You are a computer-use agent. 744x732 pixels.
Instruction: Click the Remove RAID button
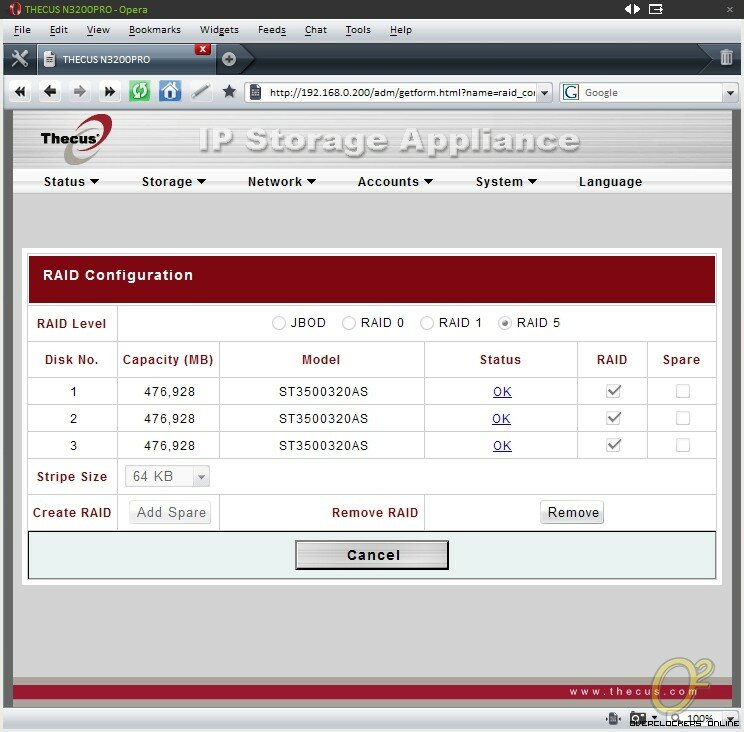[572, 512]
